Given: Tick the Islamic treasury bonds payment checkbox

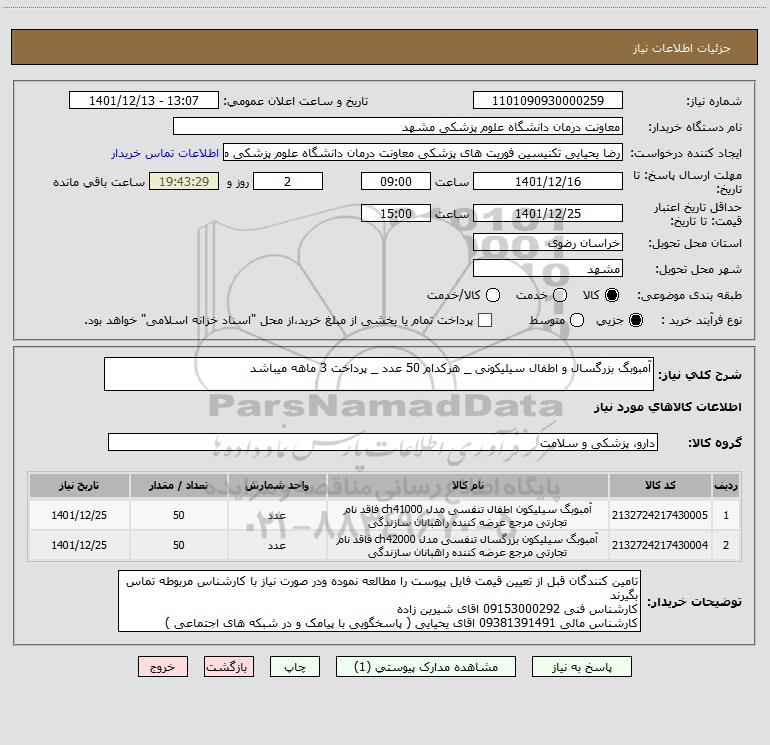Looking at the screenshot, I should pos(485,320).
